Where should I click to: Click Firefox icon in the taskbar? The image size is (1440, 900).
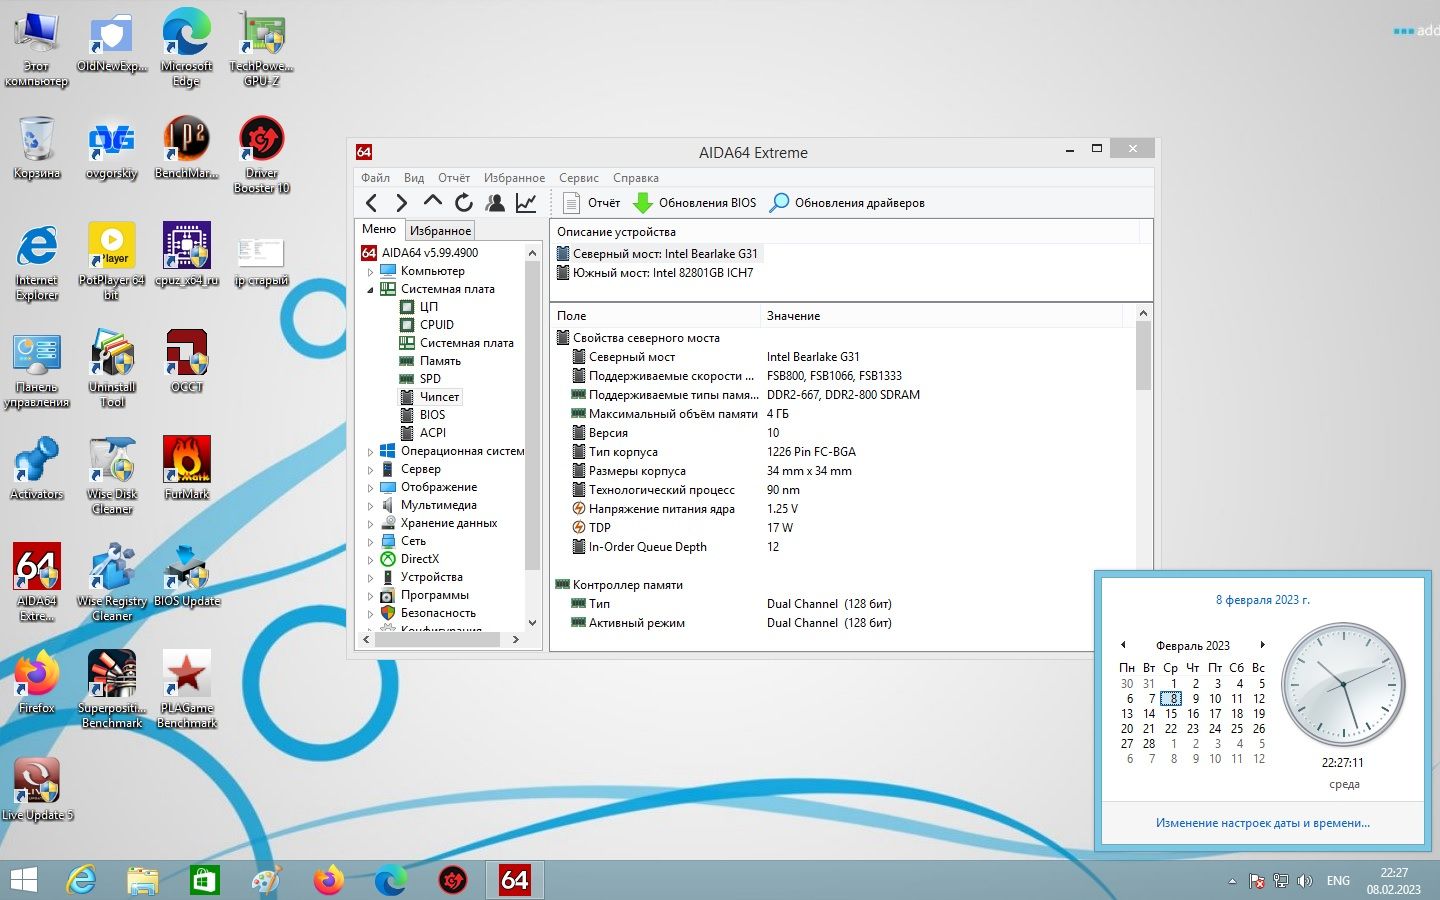(328, 880)
